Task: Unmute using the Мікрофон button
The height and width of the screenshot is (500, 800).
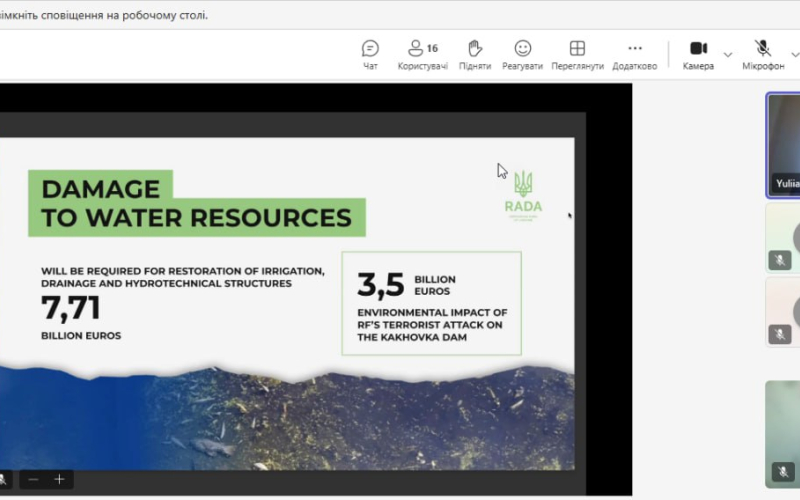Action: (763, 55)
